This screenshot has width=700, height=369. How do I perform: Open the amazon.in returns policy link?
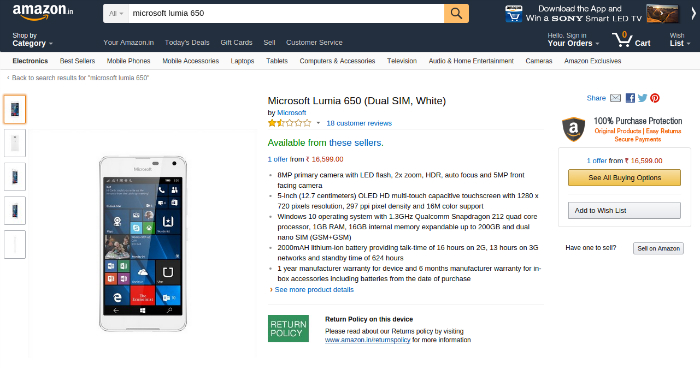367,340
